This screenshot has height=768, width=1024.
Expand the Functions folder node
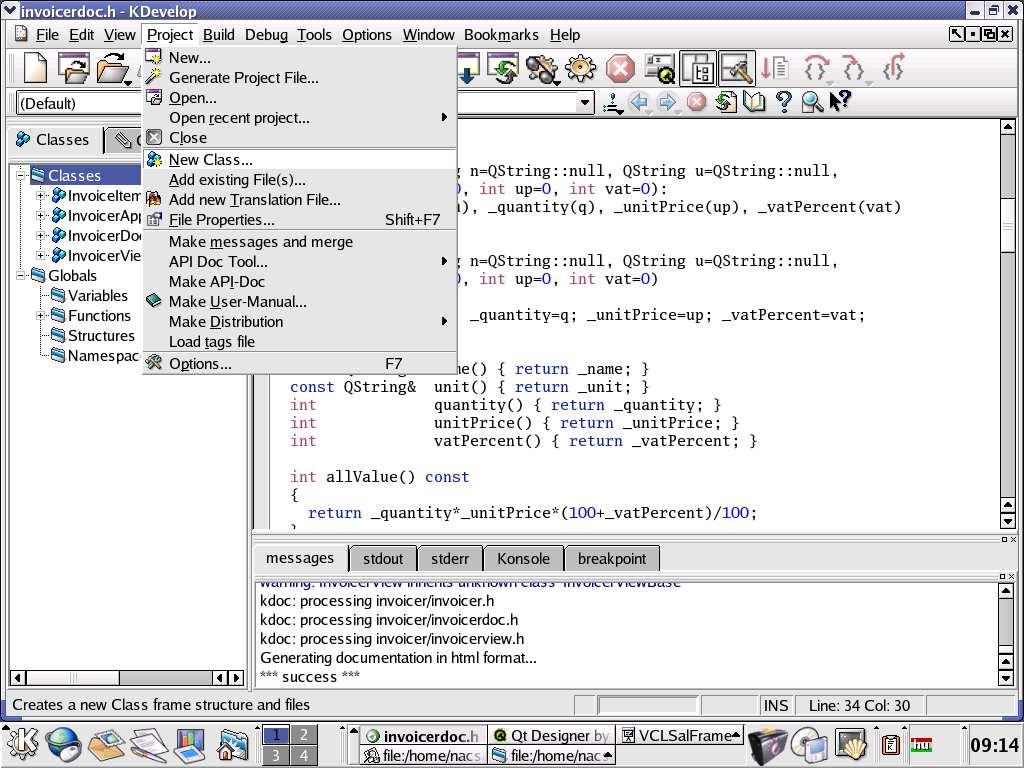40,315
